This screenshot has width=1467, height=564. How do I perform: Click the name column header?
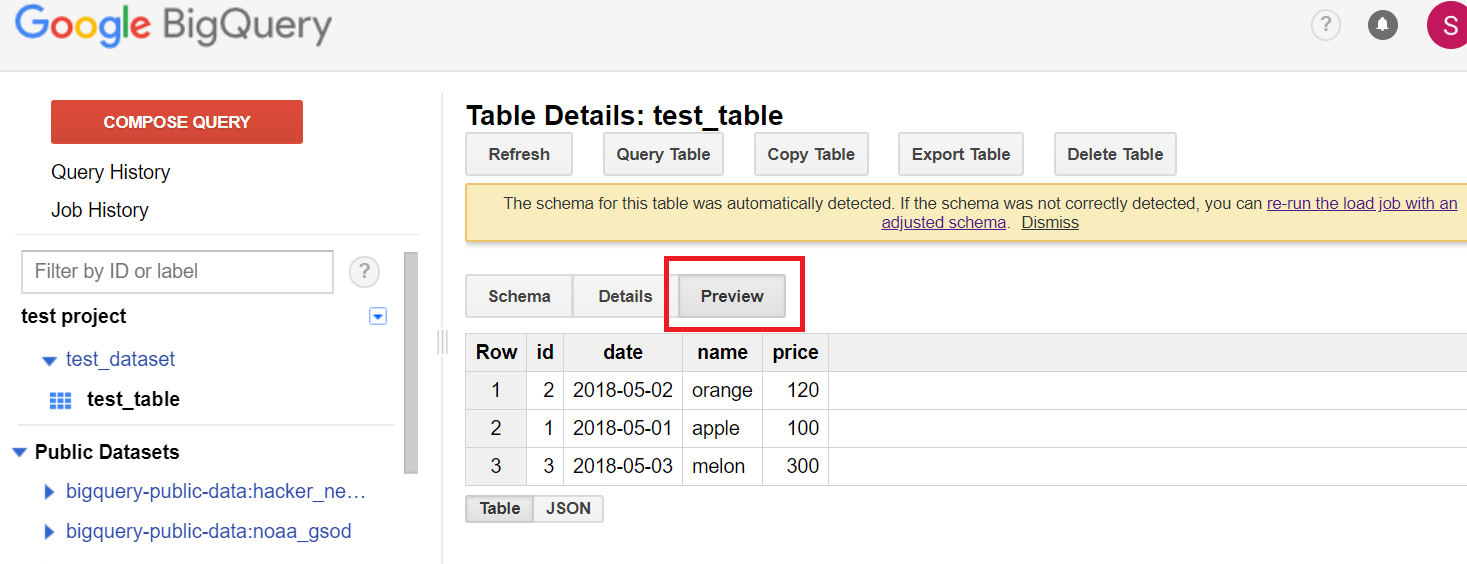[x=723, y=352]
